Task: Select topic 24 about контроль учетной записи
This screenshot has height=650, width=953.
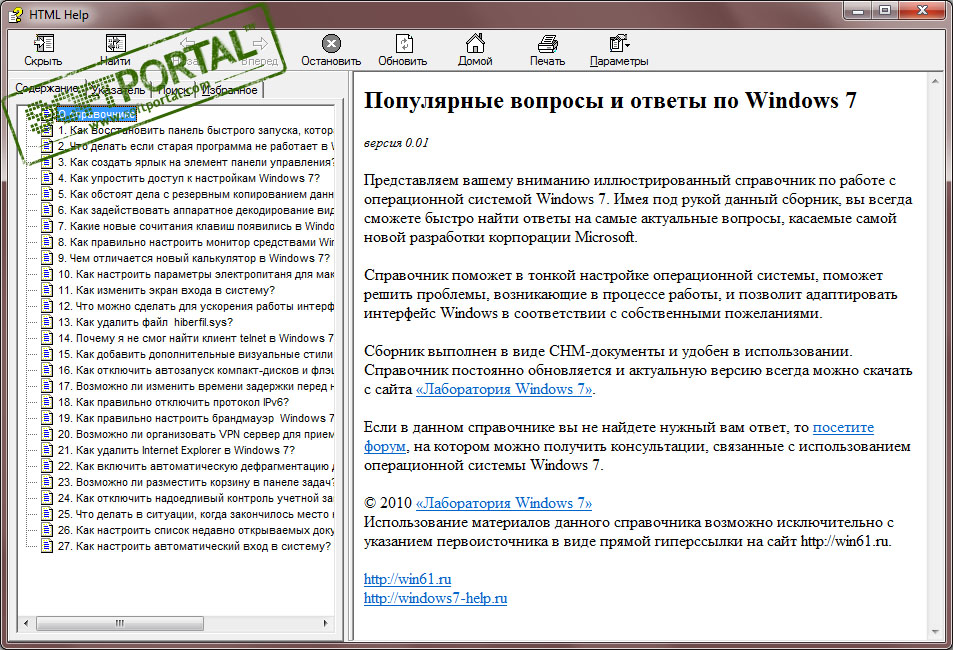Action: coord(196,498)
